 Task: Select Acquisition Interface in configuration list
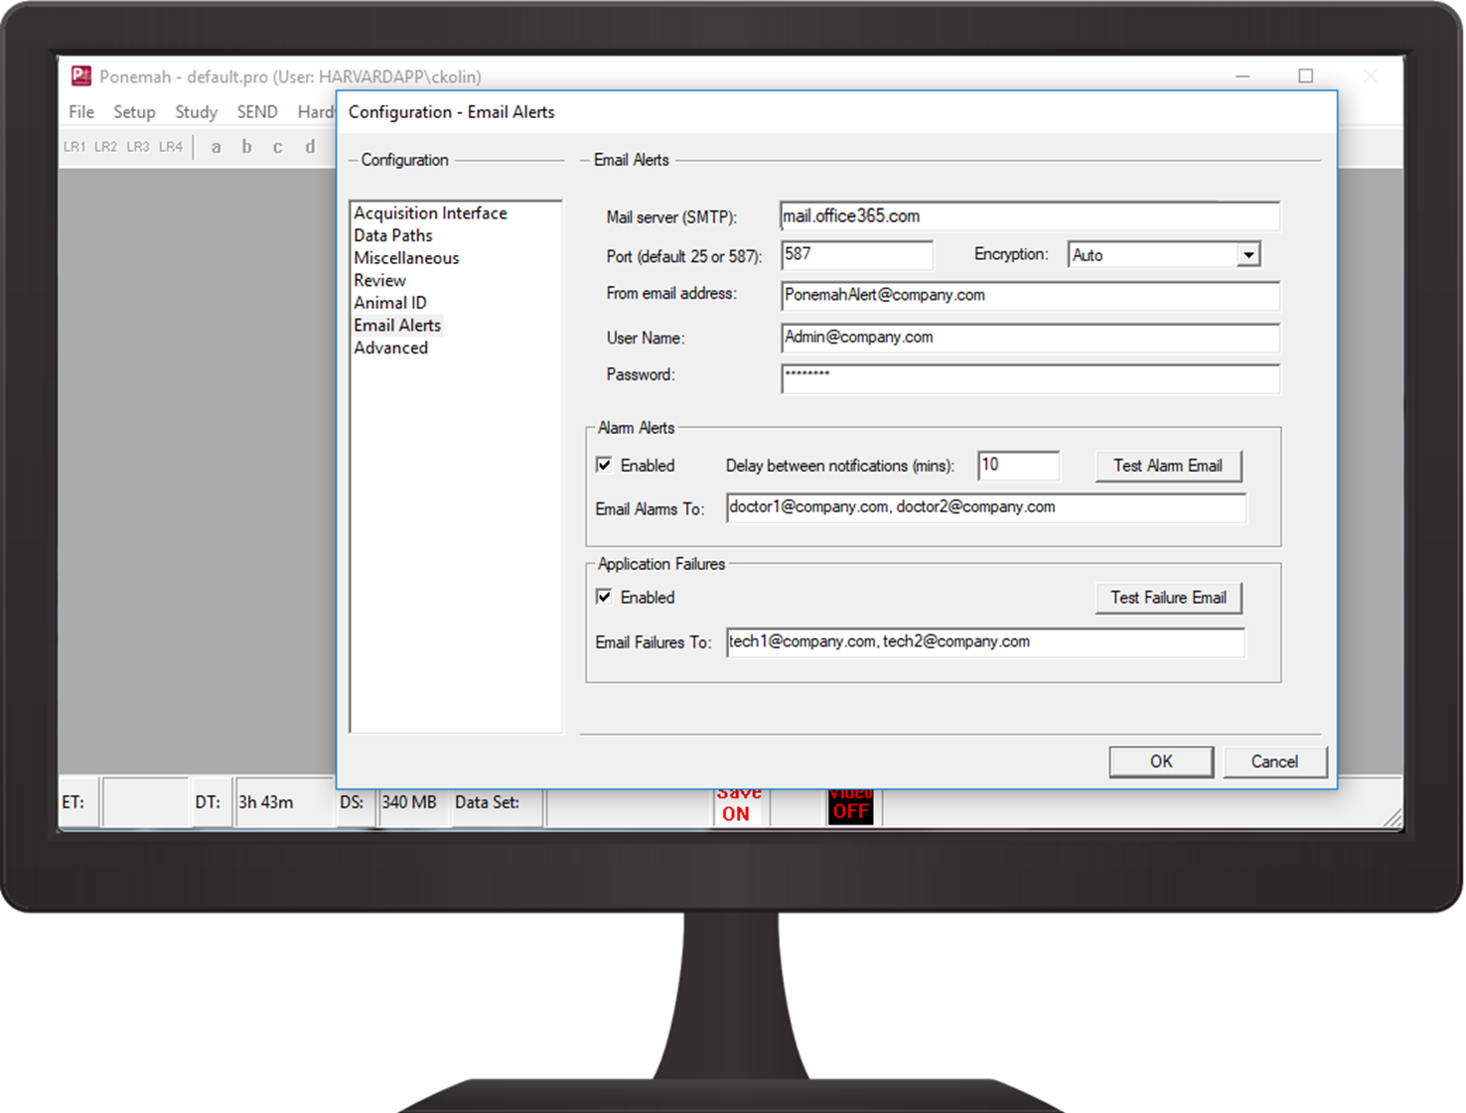430,213
